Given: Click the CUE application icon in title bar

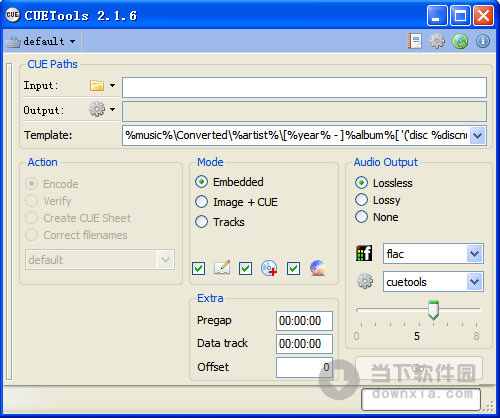Looking at the screenshot, I should pos(13,15).
